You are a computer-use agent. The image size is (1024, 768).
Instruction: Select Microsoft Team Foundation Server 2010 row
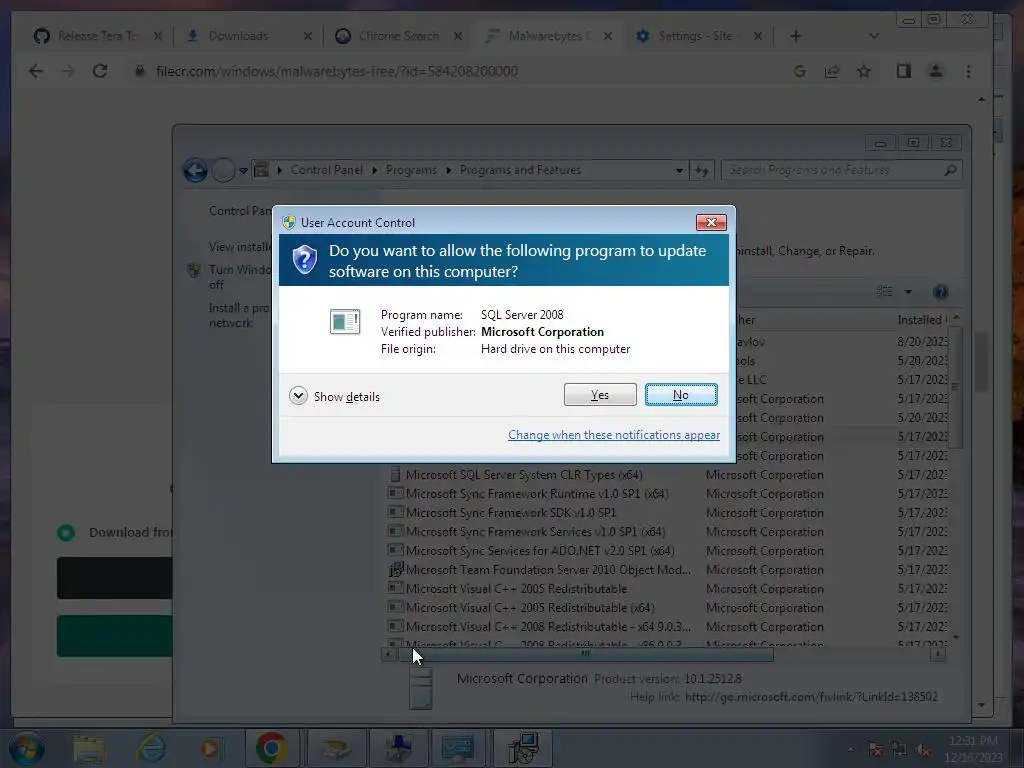pos(667,569)
